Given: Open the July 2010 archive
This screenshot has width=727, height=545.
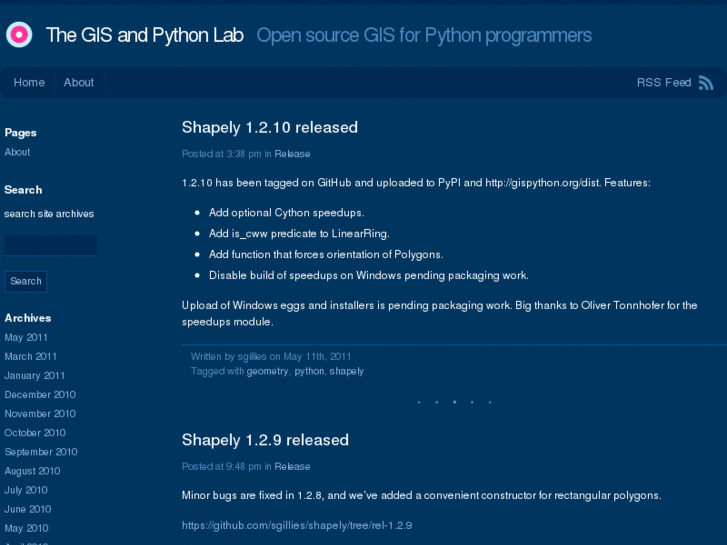Looking at the screenshot, I should point(26,490).
